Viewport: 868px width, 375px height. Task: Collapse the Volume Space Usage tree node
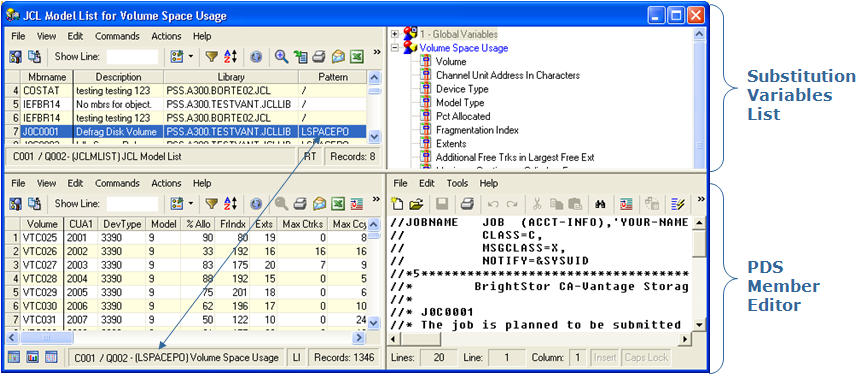coord(395,48)
